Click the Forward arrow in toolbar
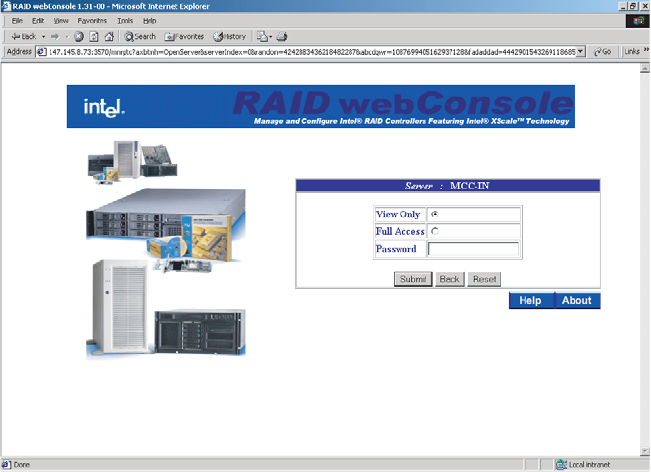The height and width of the screenshot is (472, 651). click(x=55, y=37)
